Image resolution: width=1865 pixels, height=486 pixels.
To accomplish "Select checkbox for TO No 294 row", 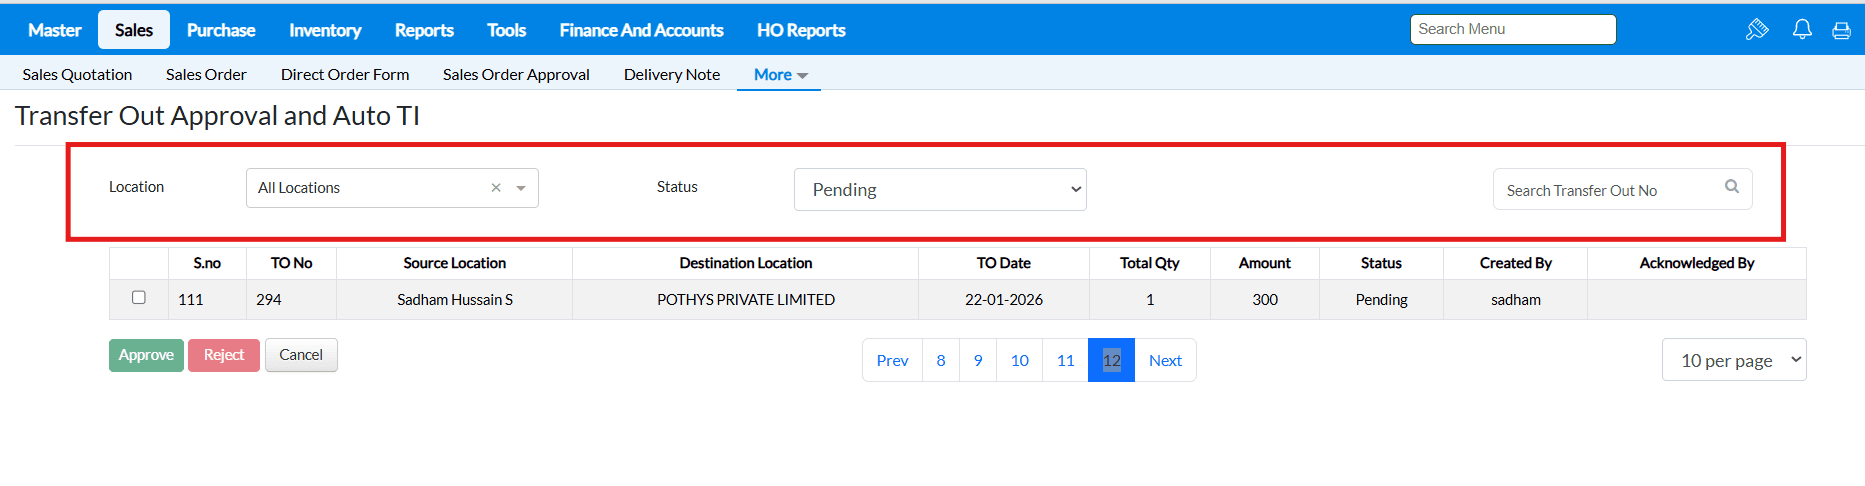I will point(139,298).
